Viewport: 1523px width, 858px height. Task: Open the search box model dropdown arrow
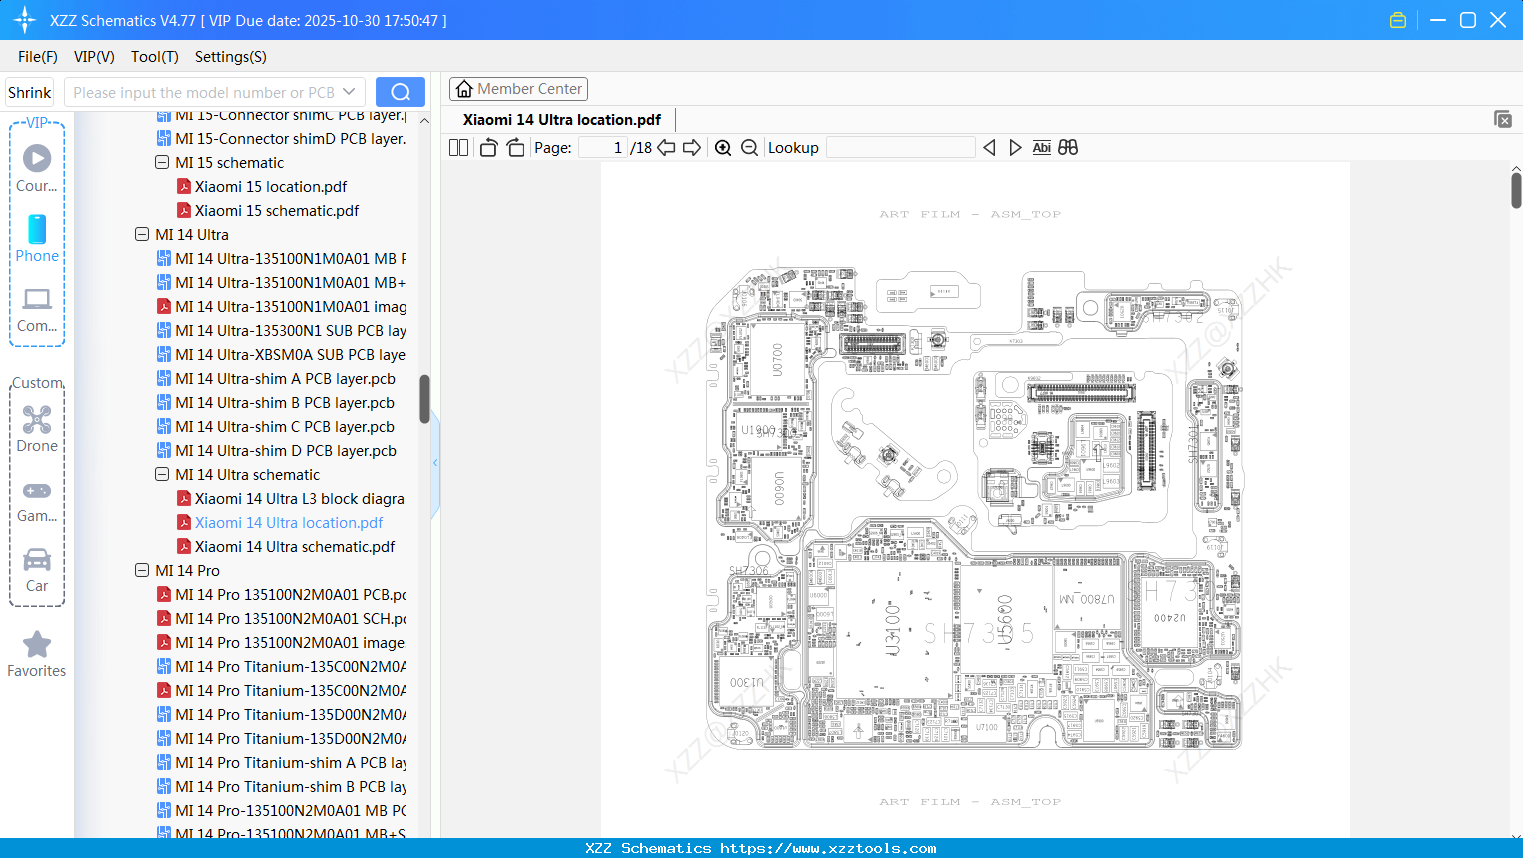[x=347, y=91]
